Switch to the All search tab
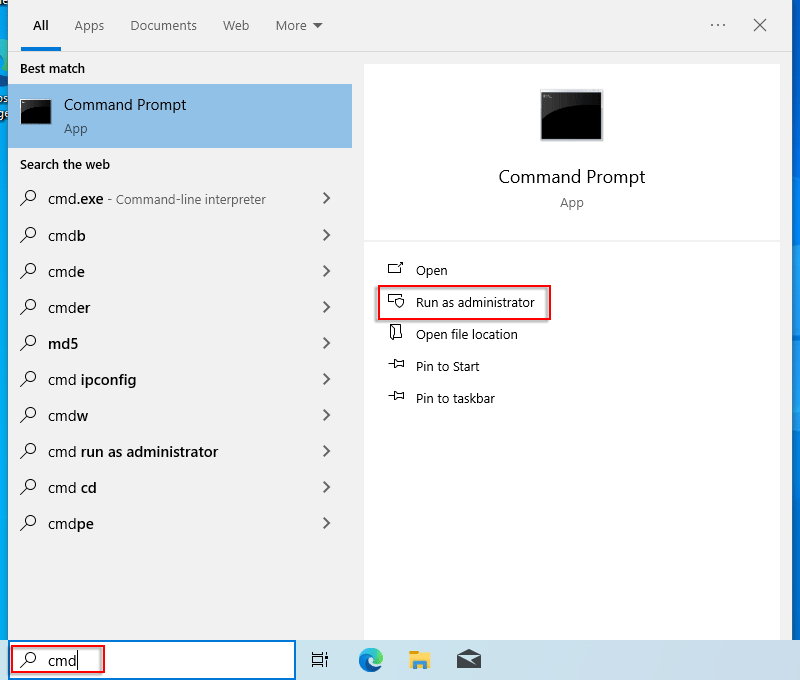The image size is (800, 680). (41, 26)
